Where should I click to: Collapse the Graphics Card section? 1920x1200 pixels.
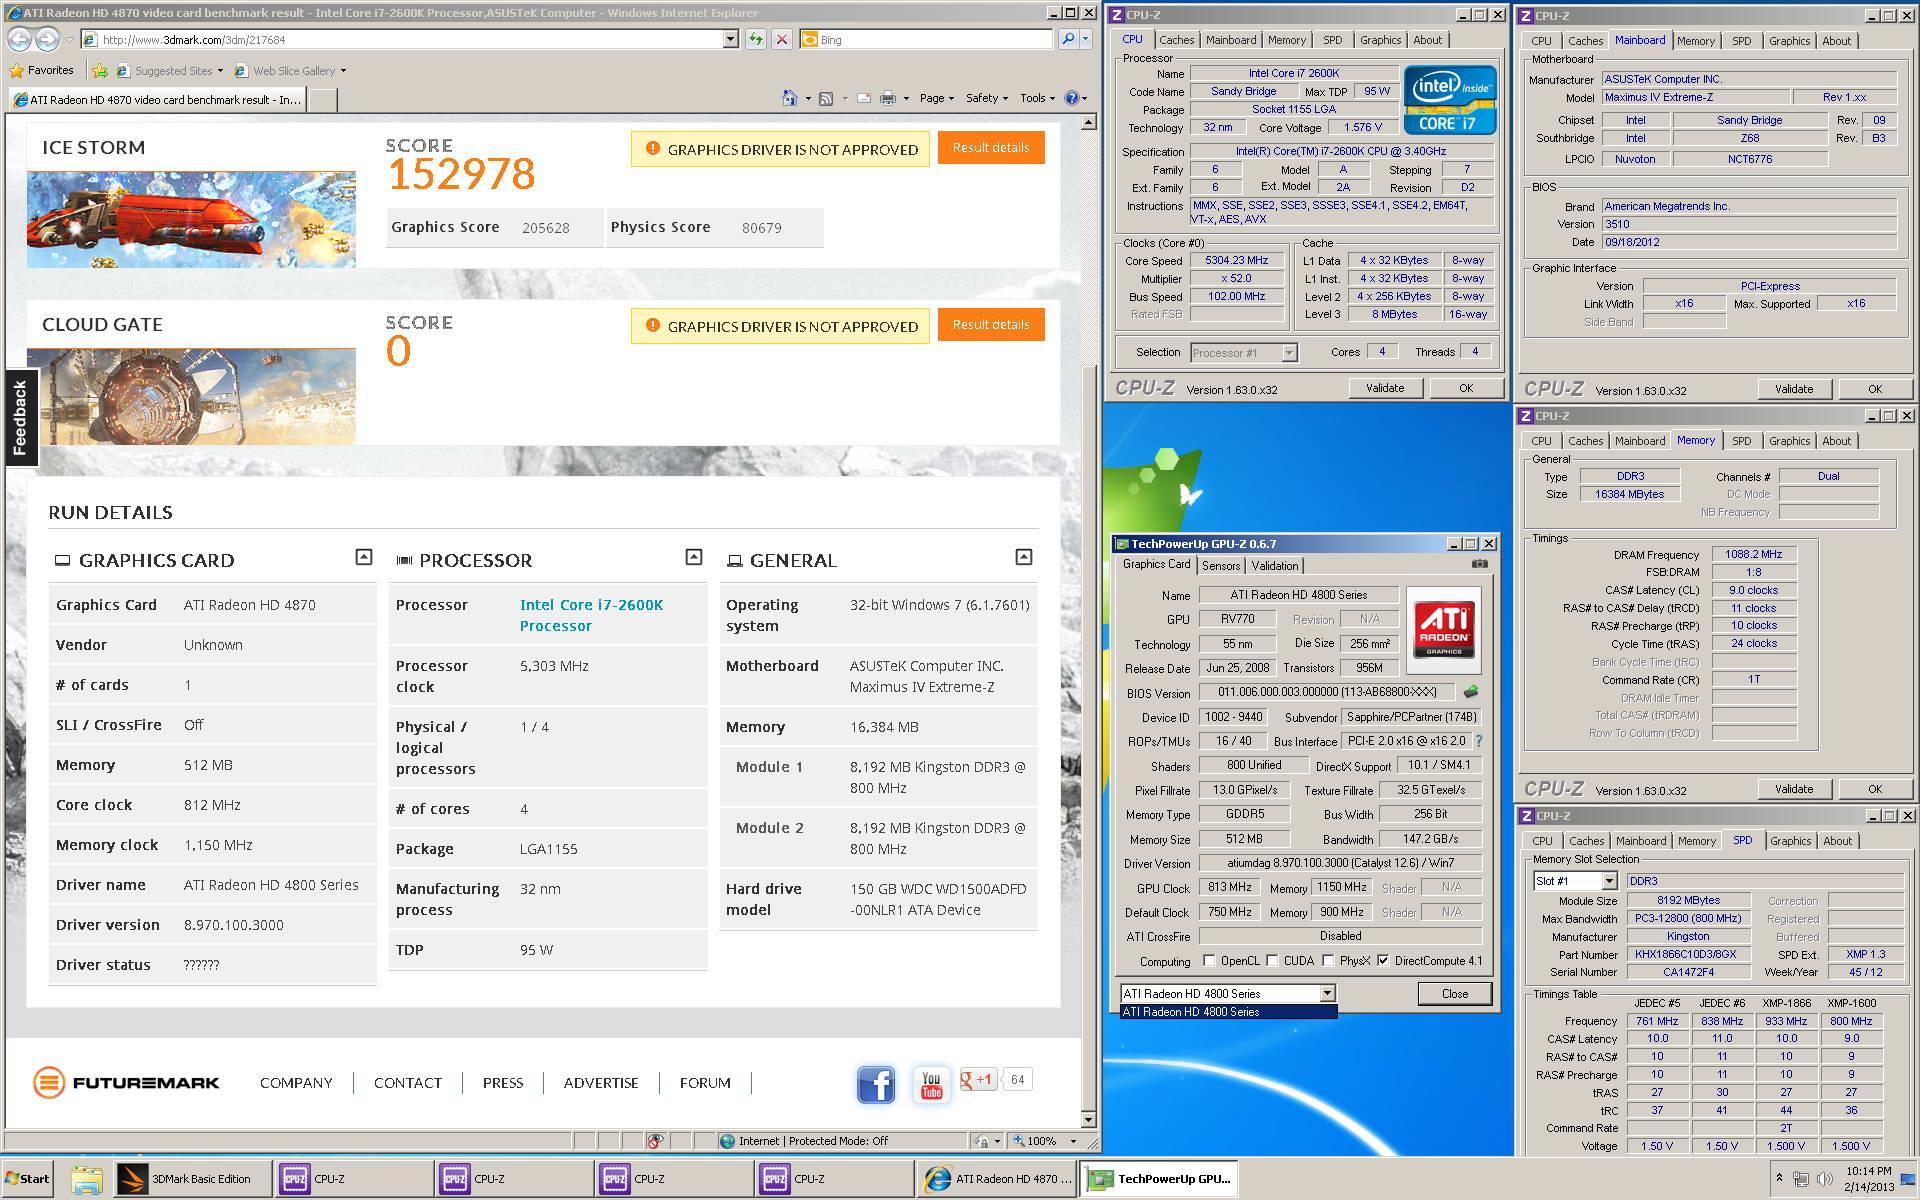pyautogui.click(x=364, y=557)
